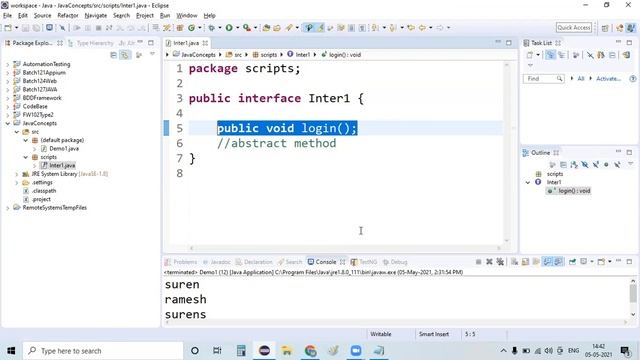This screenshot has width=640, height=360.
Task: Click the Run (green play) toolbar button
Action: (229, 28)
